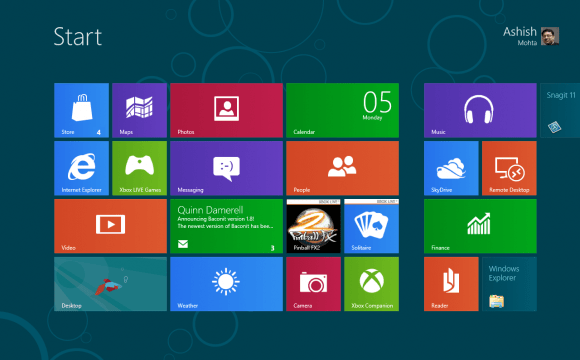Open the Music tile
This screenshot has width=580, height=360.
point(480,110)
